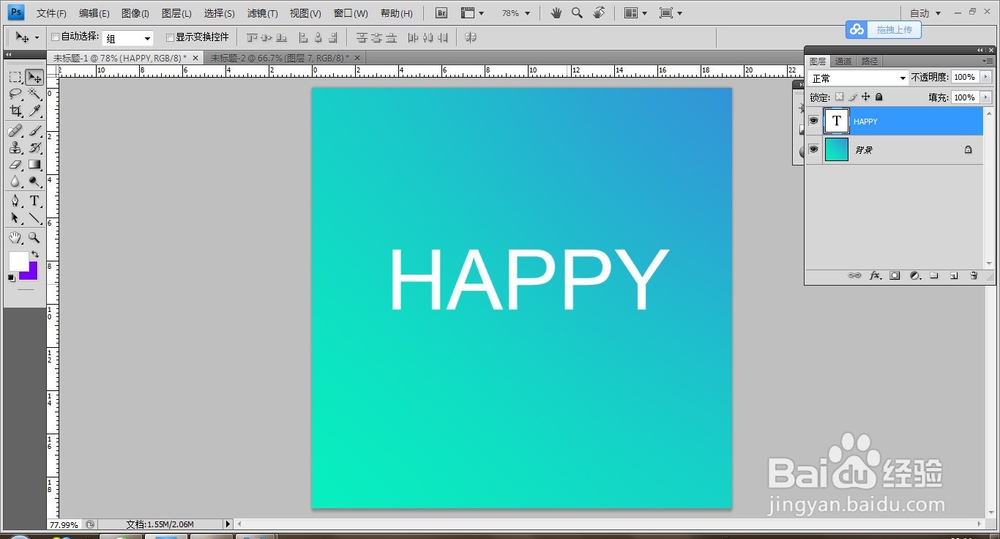This screenshot has width=1000, height=539.
Task: Toggle lock position
Action: [865, 97]
